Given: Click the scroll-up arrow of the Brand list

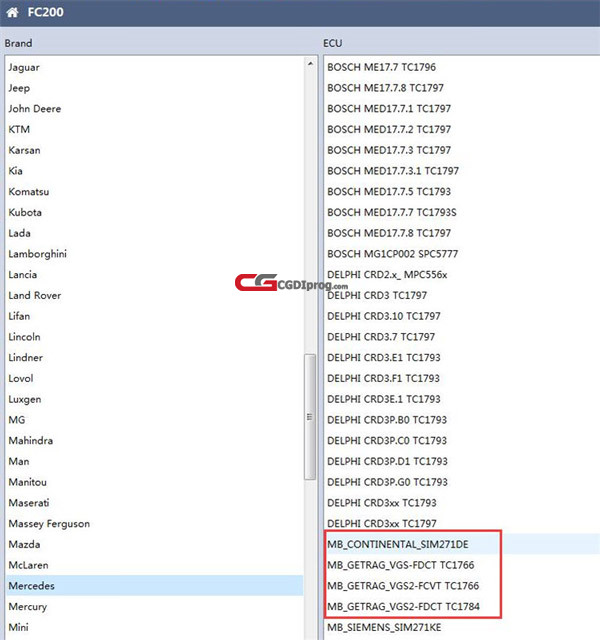Looking at the screenshot, I should coord(310,64).
